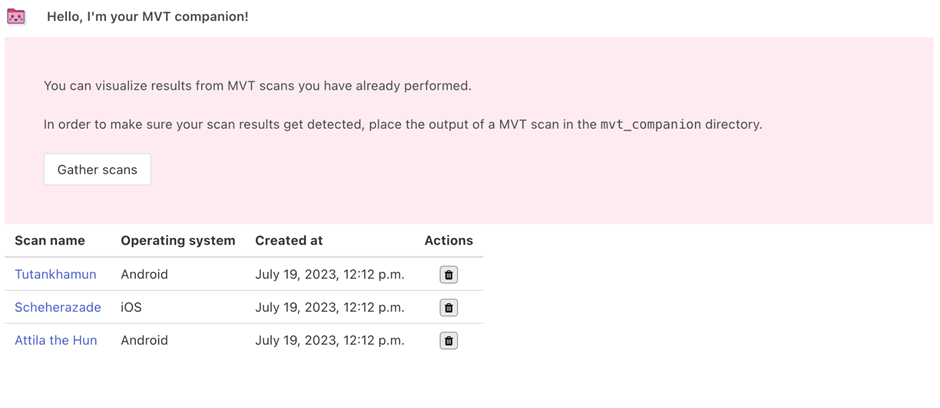Click the Scan name column header
Image resolution: width=940 pixels, height=408 pixels.
tap(49, 240)
